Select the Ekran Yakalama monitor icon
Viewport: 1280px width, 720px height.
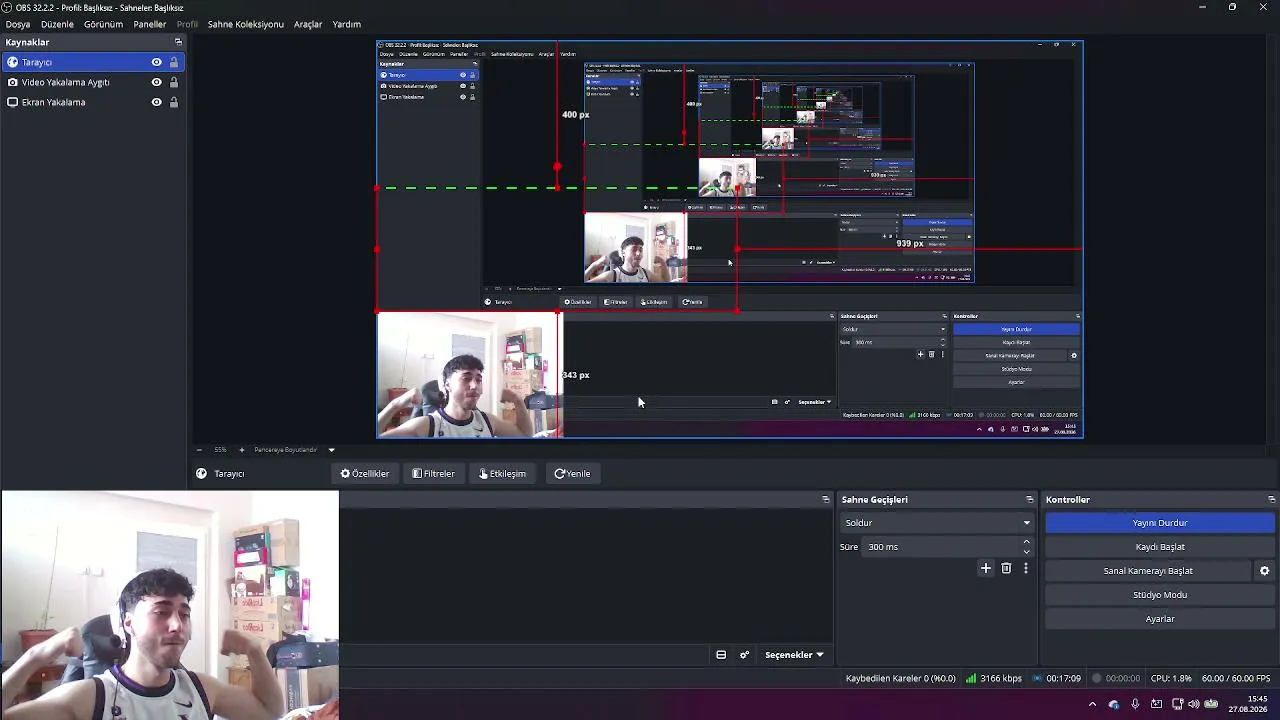click(x=12, y=102)
